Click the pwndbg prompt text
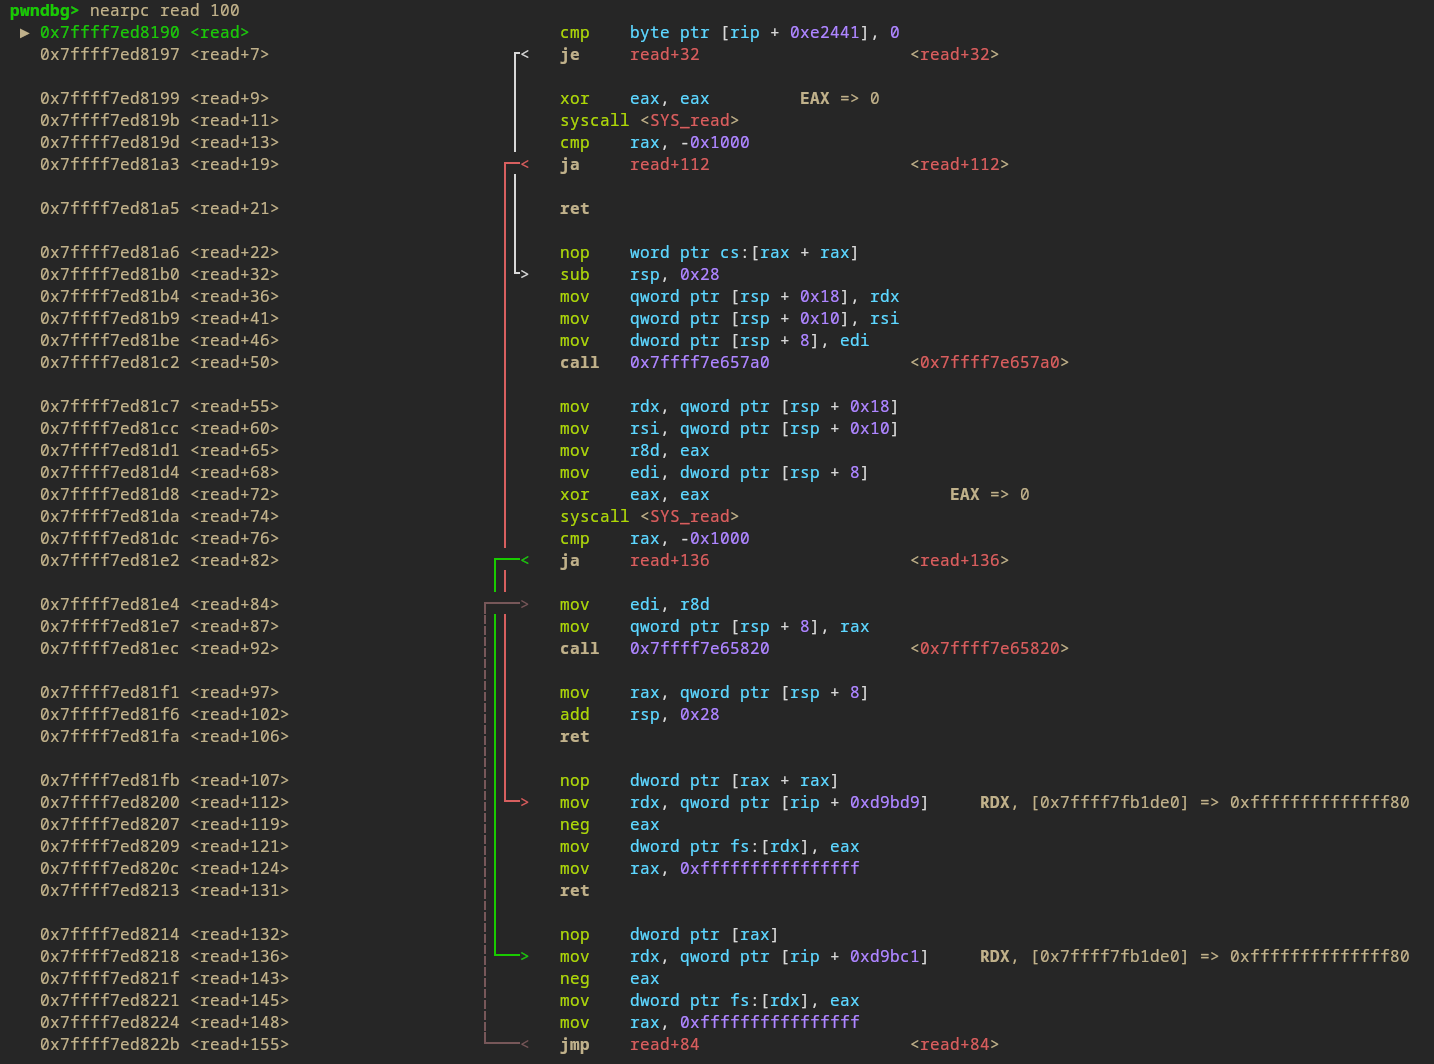This screenshot has width=1434, height=1064. 44,11
